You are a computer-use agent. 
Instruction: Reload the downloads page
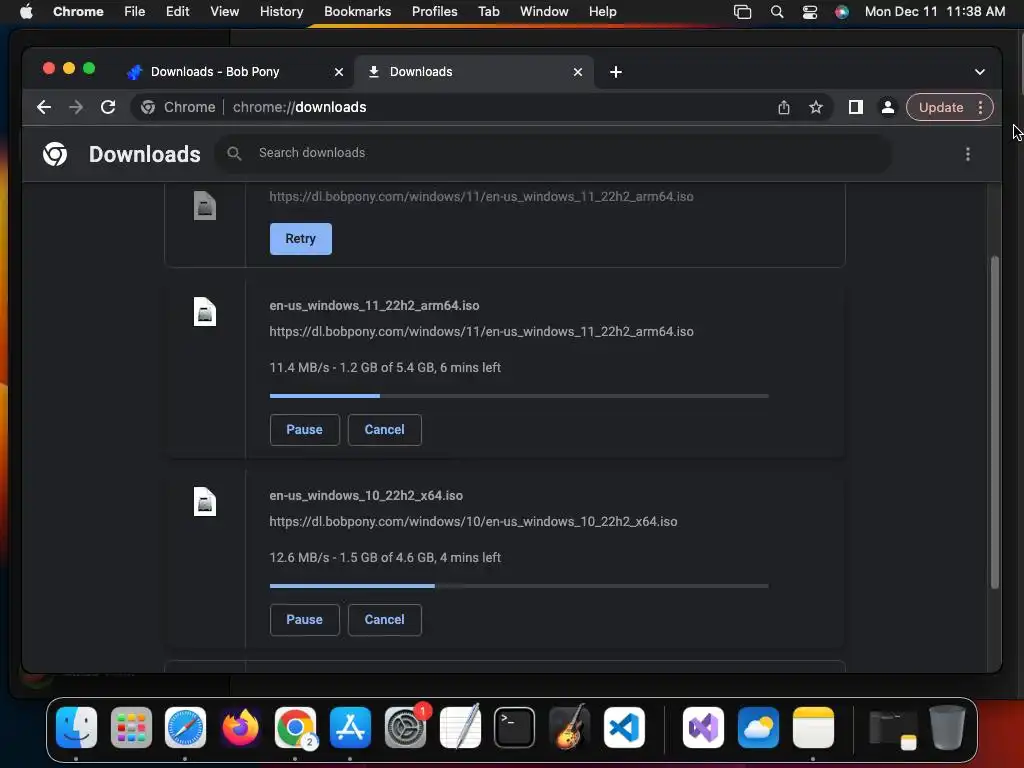(108, 107)
